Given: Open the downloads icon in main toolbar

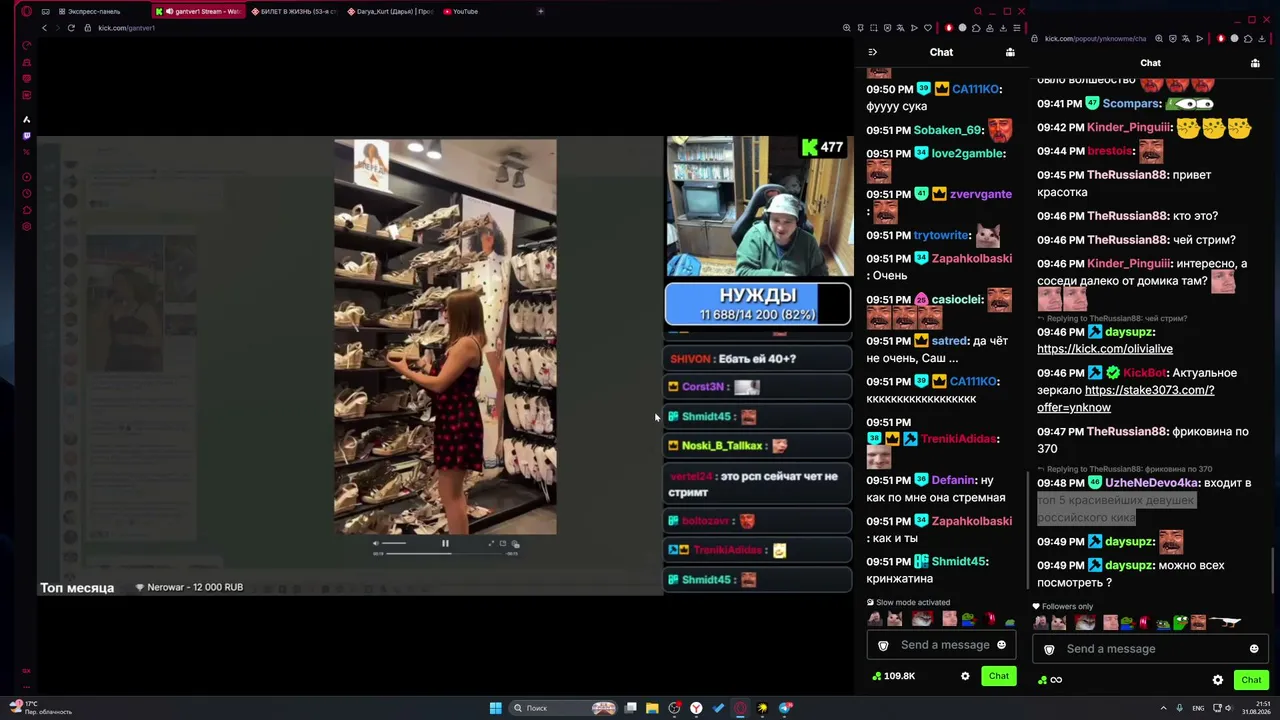Looking at the screenshot, I should (1004, 28).
